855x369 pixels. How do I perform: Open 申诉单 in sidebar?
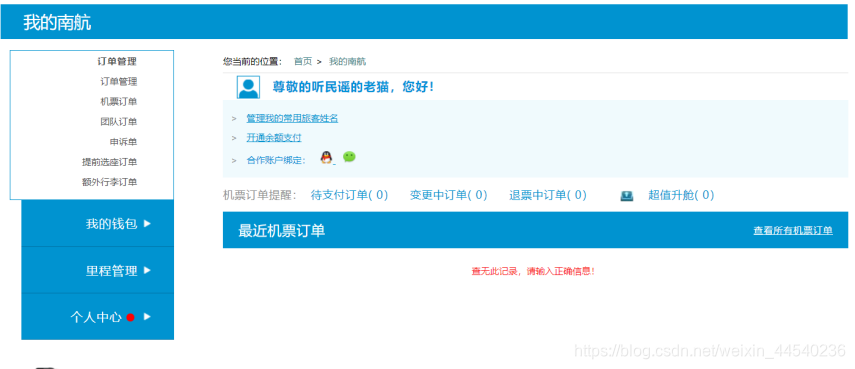pos(123,142)
